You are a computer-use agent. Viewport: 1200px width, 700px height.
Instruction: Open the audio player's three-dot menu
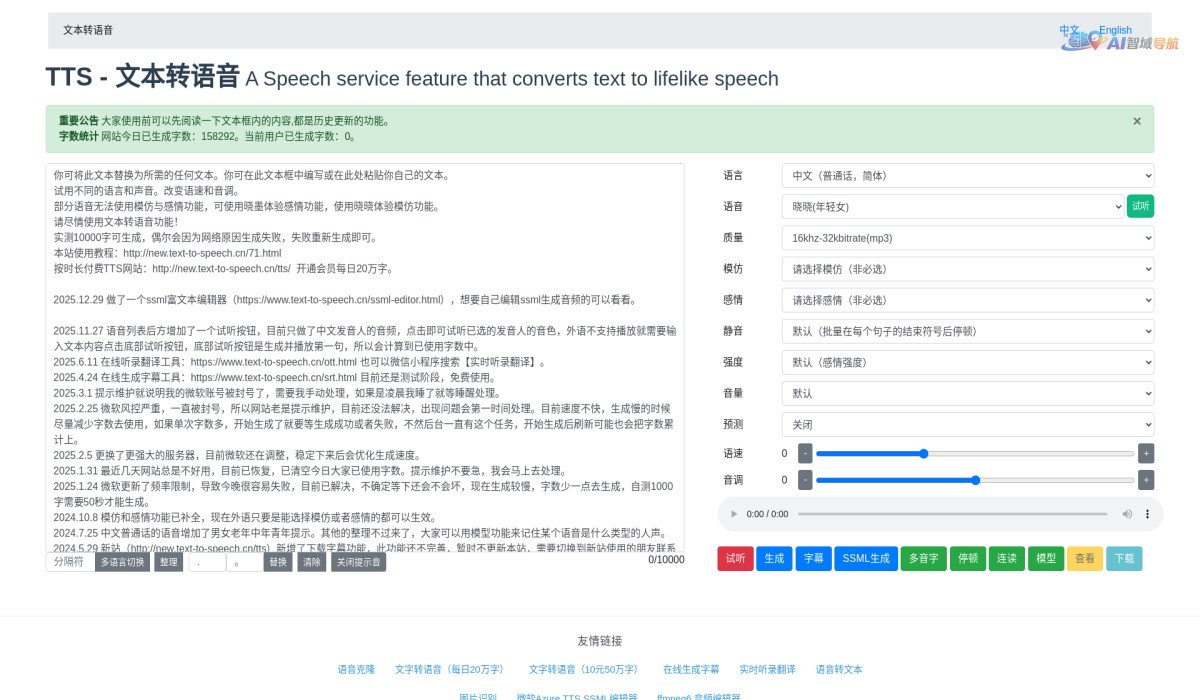coord(1147,514)
